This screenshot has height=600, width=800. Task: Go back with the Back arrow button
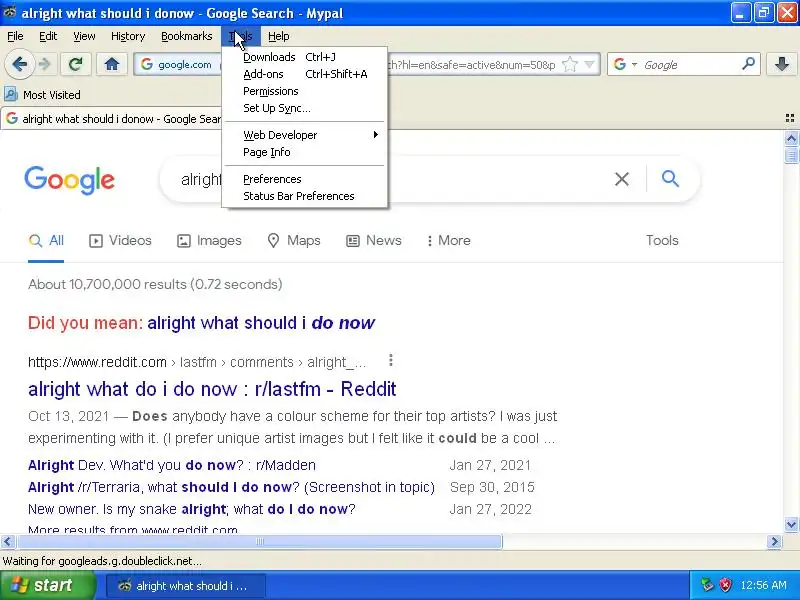20,64
